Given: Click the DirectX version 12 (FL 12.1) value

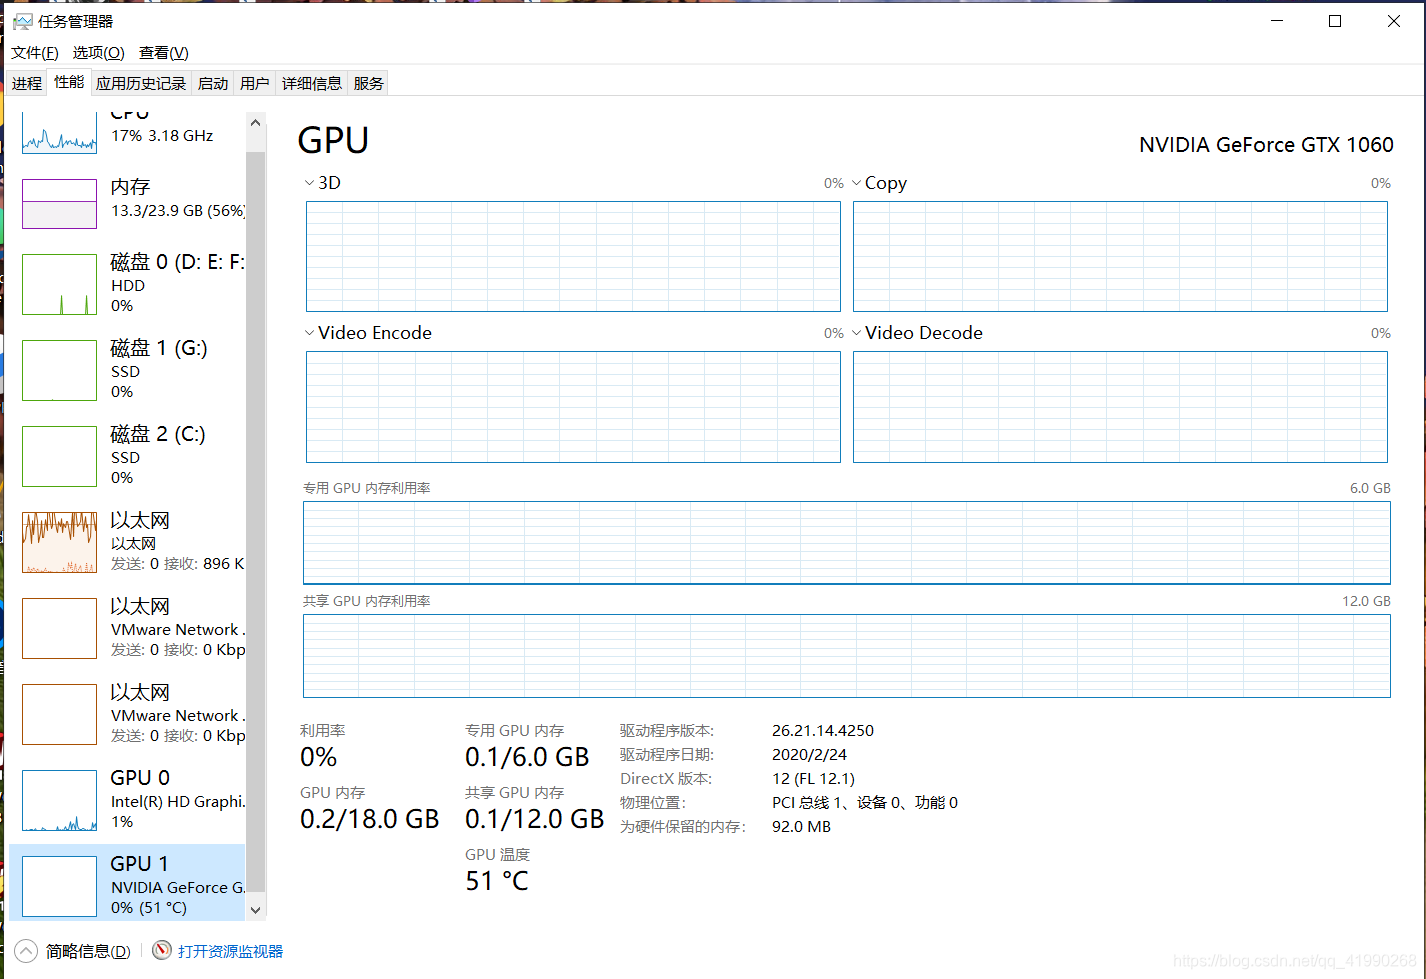Looking at the screenshot, I should pyautogui.click(x=813, y=779).
